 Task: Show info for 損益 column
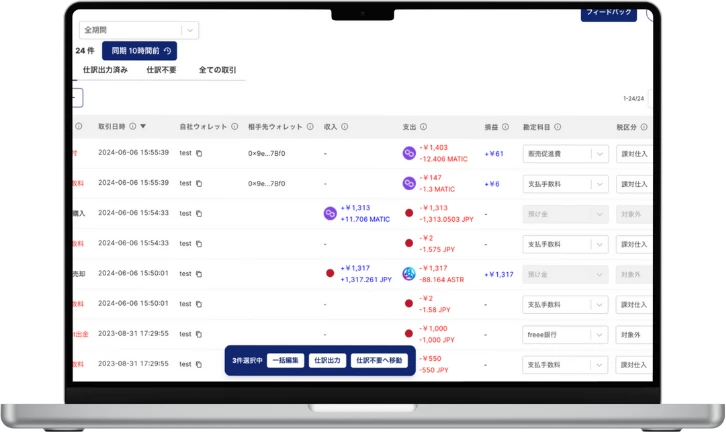tap(505, 126)
